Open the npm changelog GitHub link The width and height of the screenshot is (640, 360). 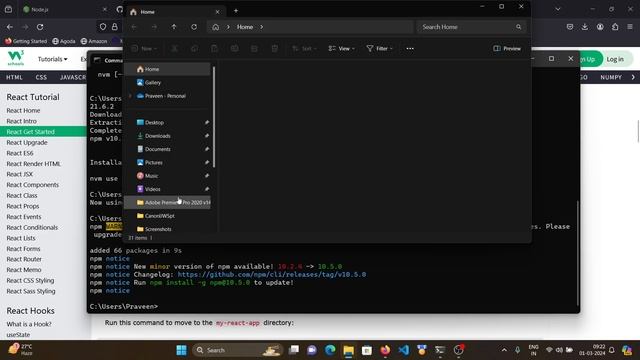[x=271, y=275]
